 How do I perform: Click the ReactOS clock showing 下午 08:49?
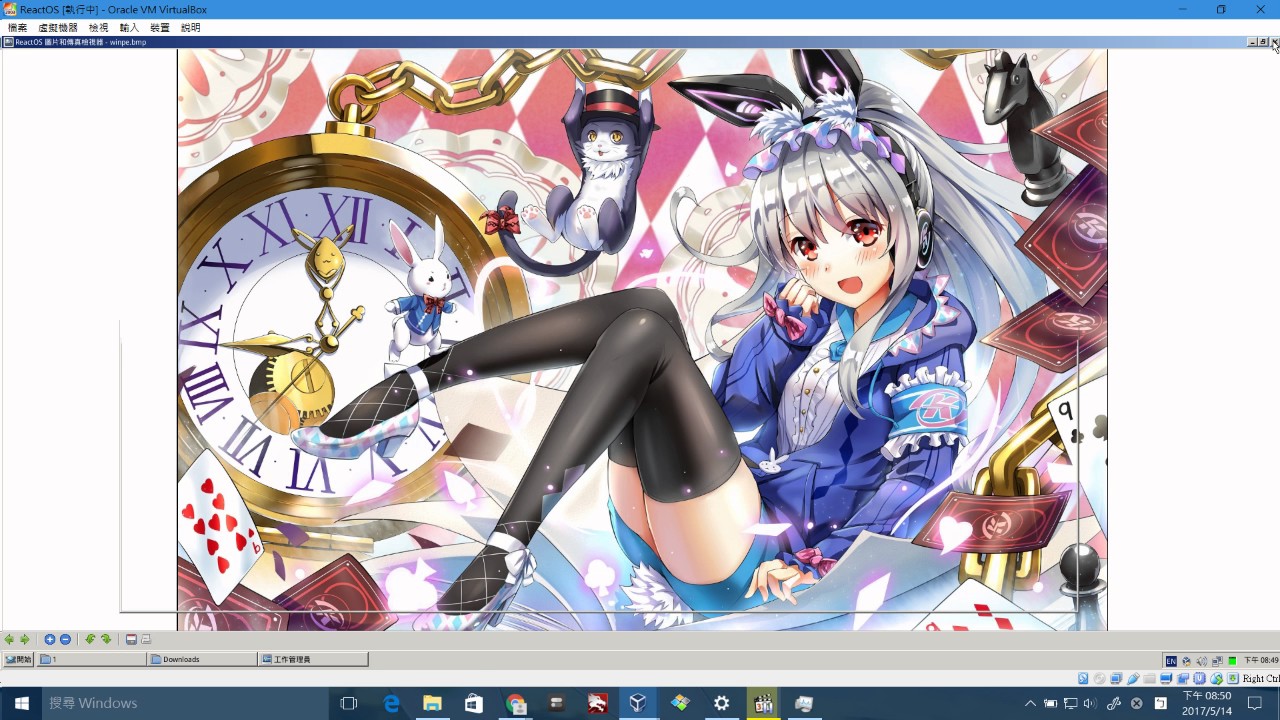coord(1261,661)
